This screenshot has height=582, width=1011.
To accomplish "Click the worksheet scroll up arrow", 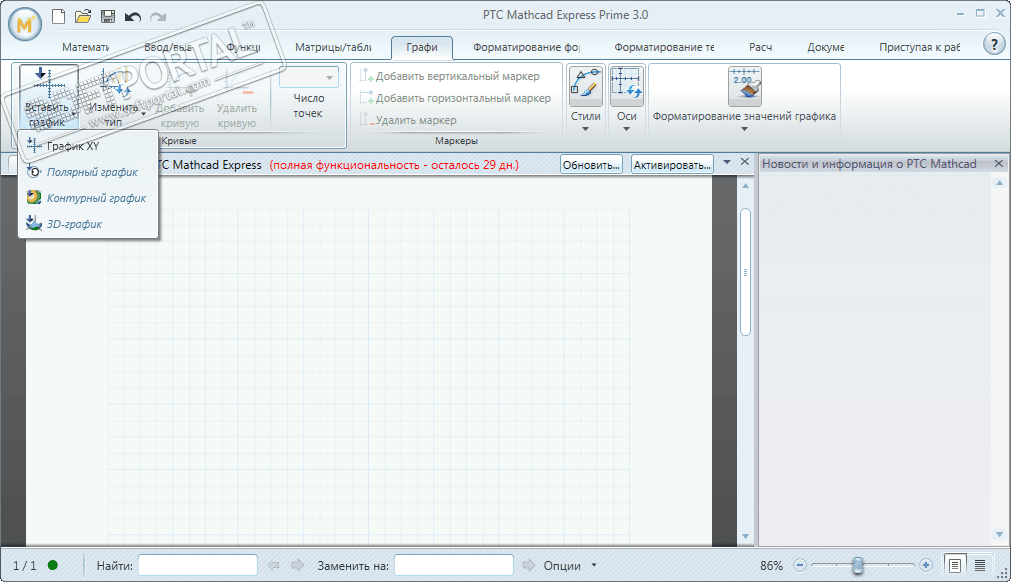I will click(745, 186).
